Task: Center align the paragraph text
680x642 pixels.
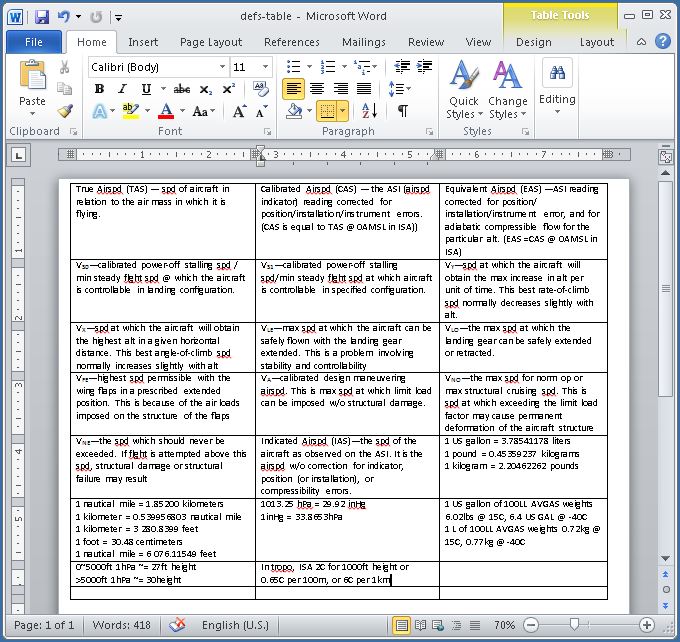Action: pos(317,89)
